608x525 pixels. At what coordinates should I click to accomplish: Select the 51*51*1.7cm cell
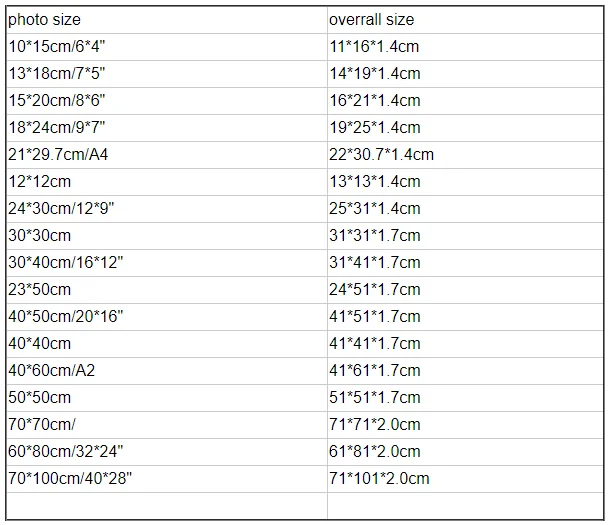click(374, 398)
